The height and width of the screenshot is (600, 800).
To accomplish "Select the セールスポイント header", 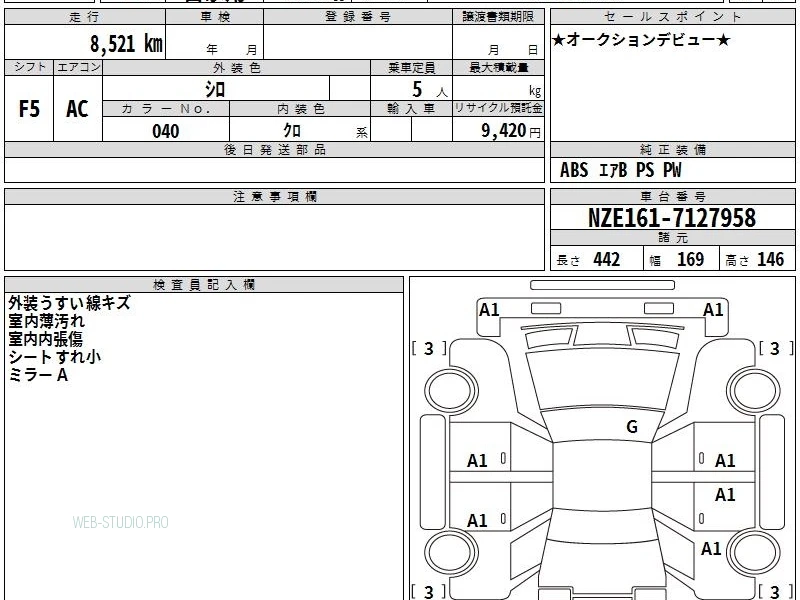I will click(x=672, y=17).
